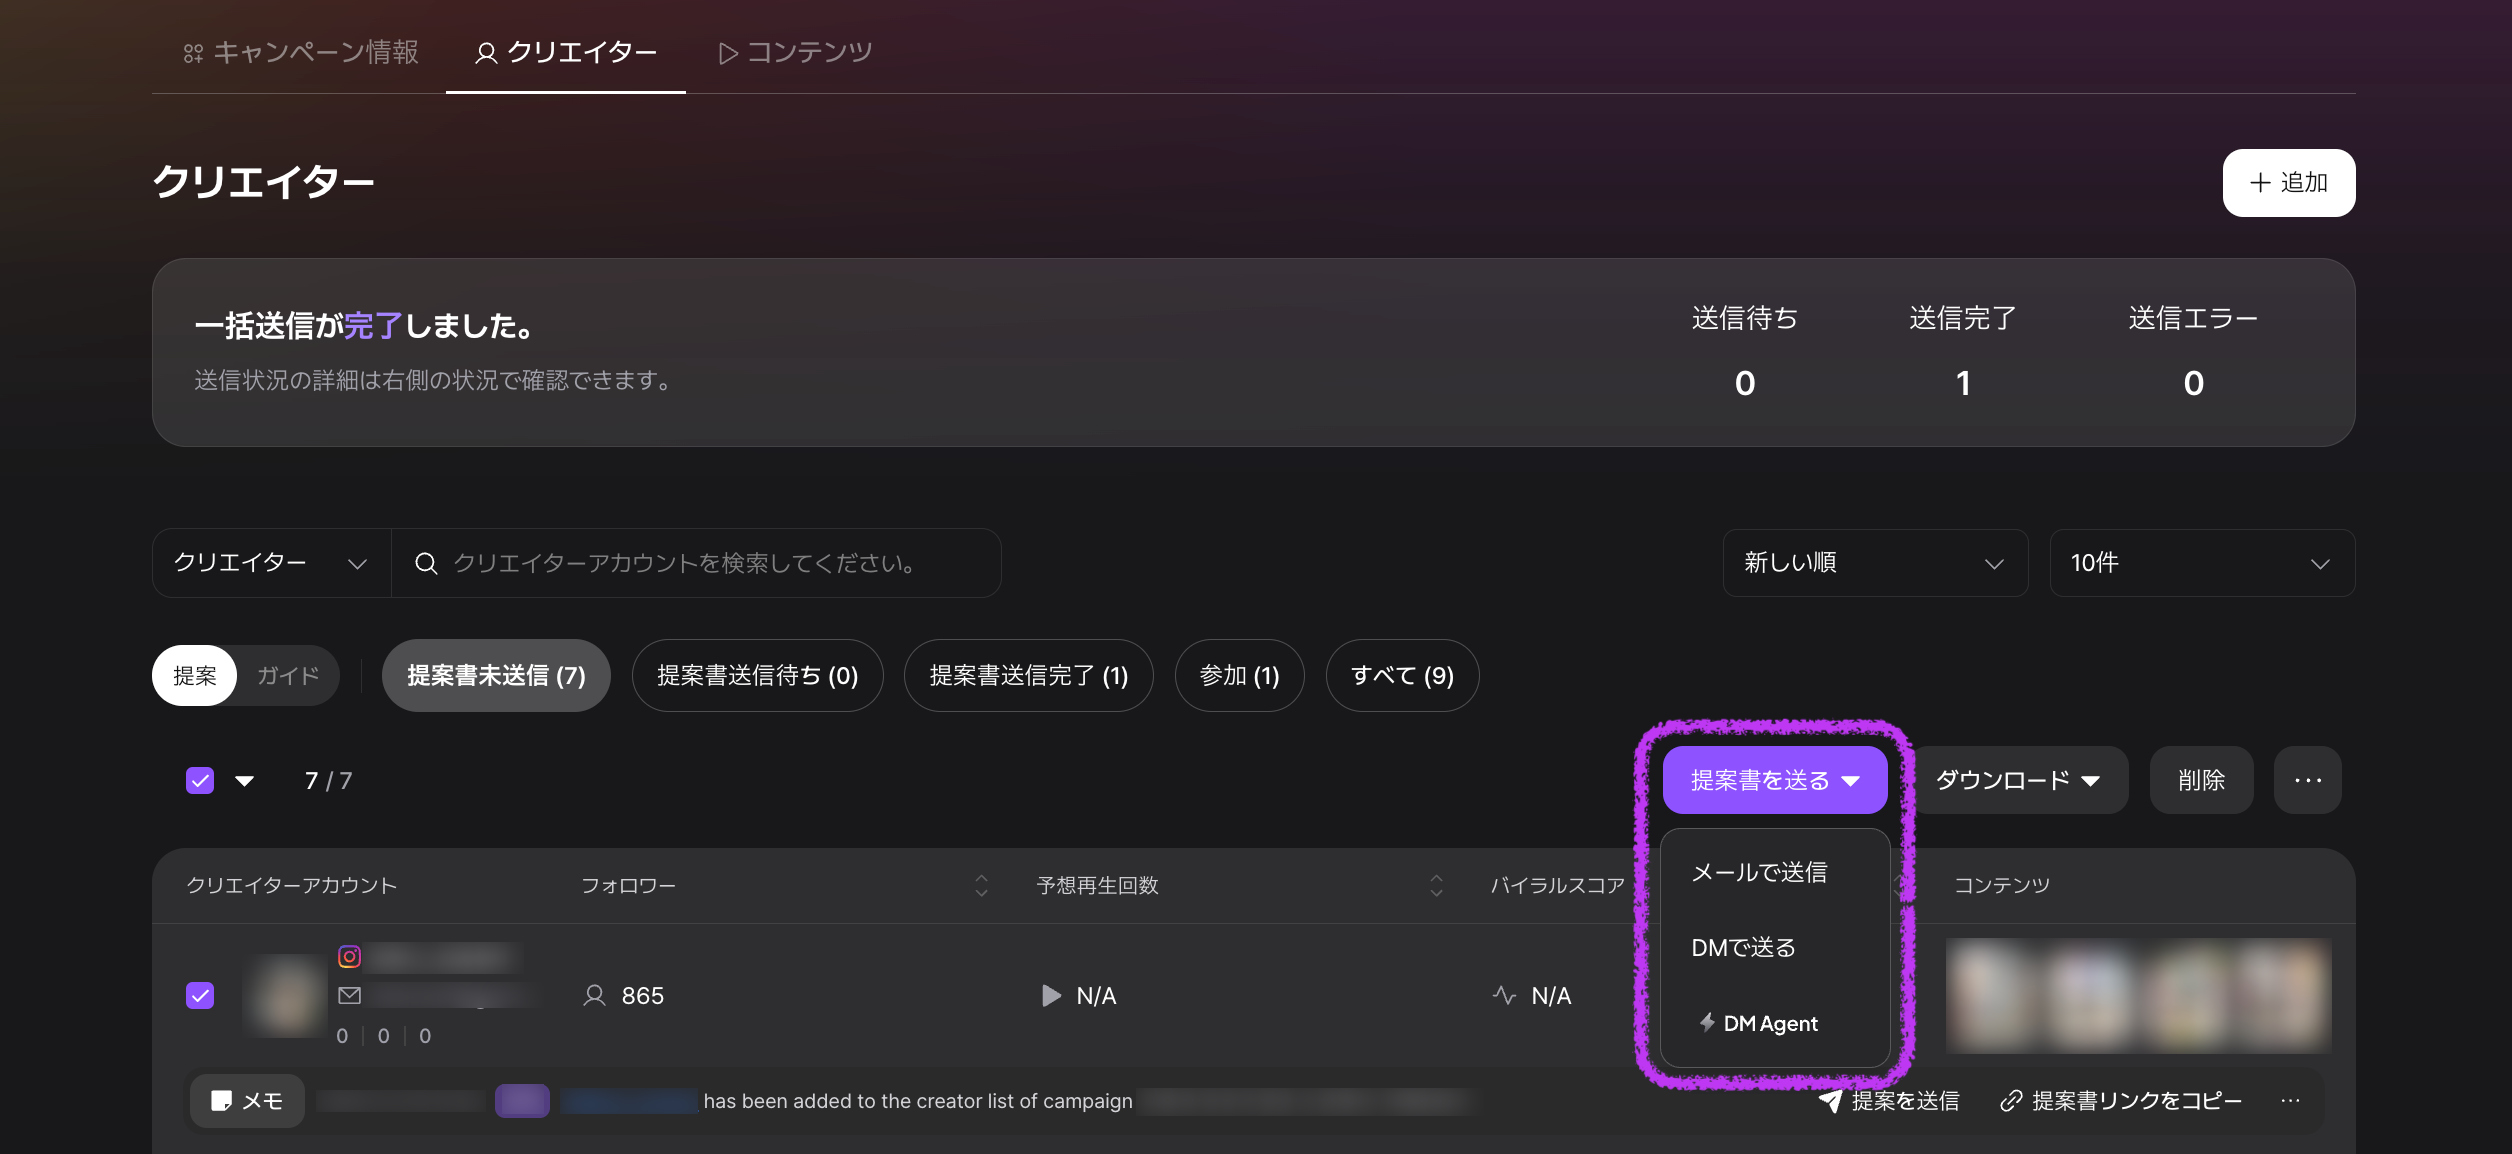Click the Instagram icon on creator row

pos(349,957)
